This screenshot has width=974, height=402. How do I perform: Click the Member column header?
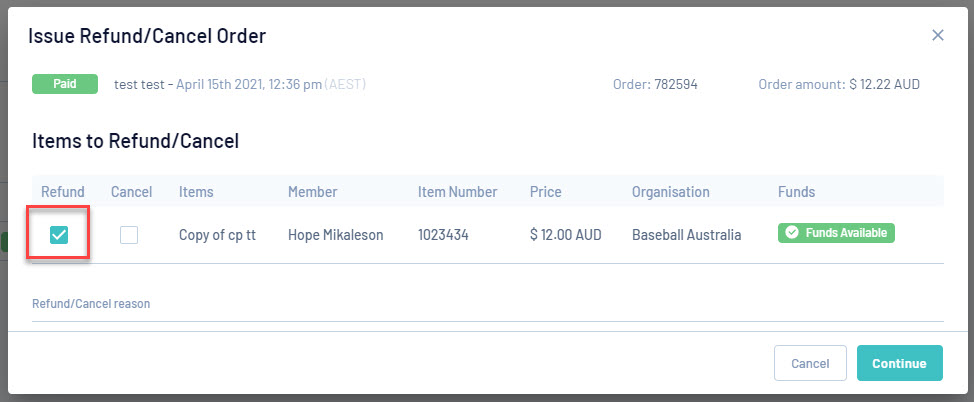pyautogui.click(x=312, y=192)
